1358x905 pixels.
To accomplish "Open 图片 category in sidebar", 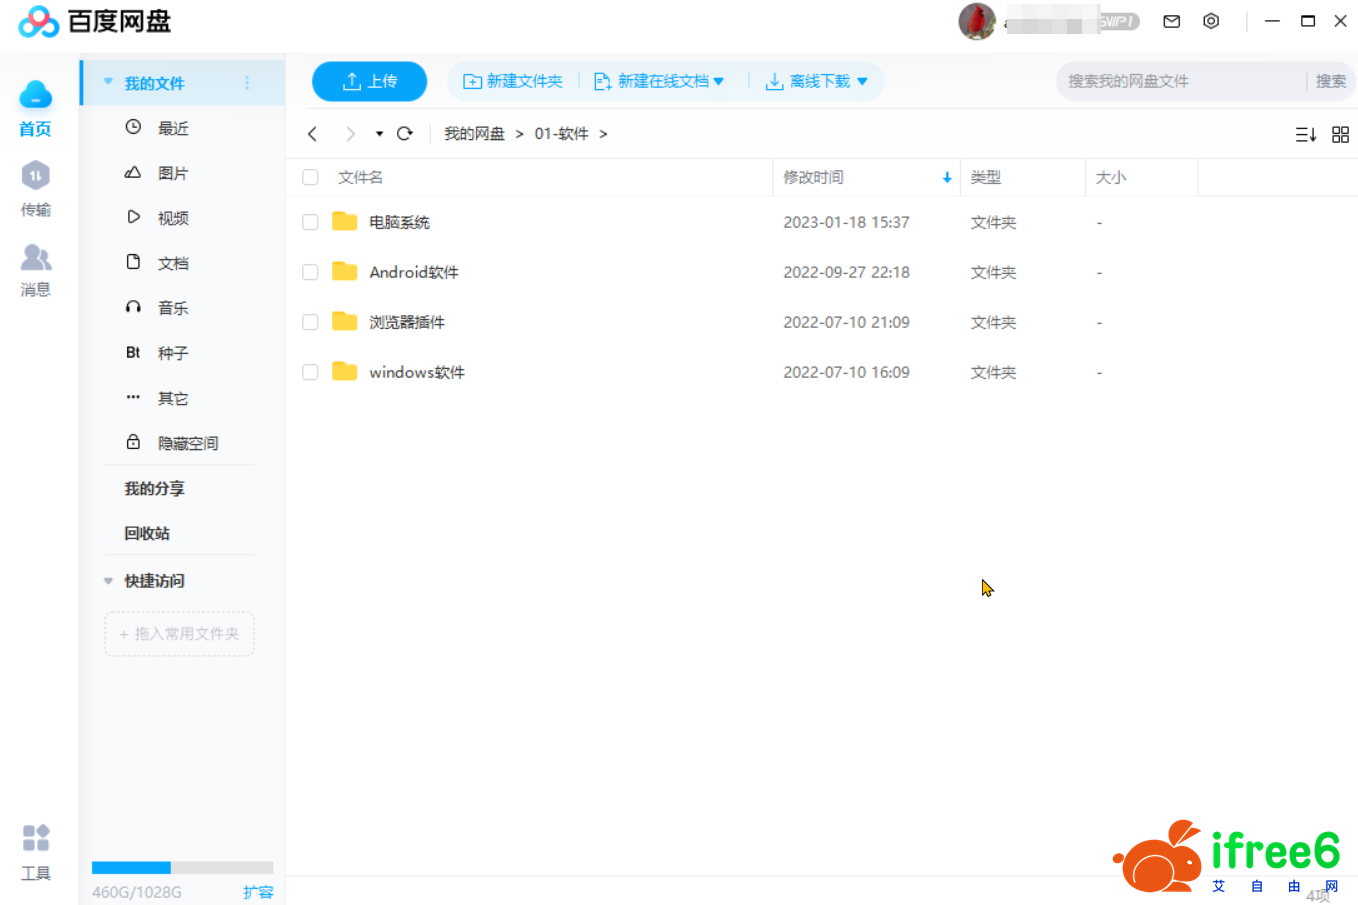I will [x=172, y=173].
